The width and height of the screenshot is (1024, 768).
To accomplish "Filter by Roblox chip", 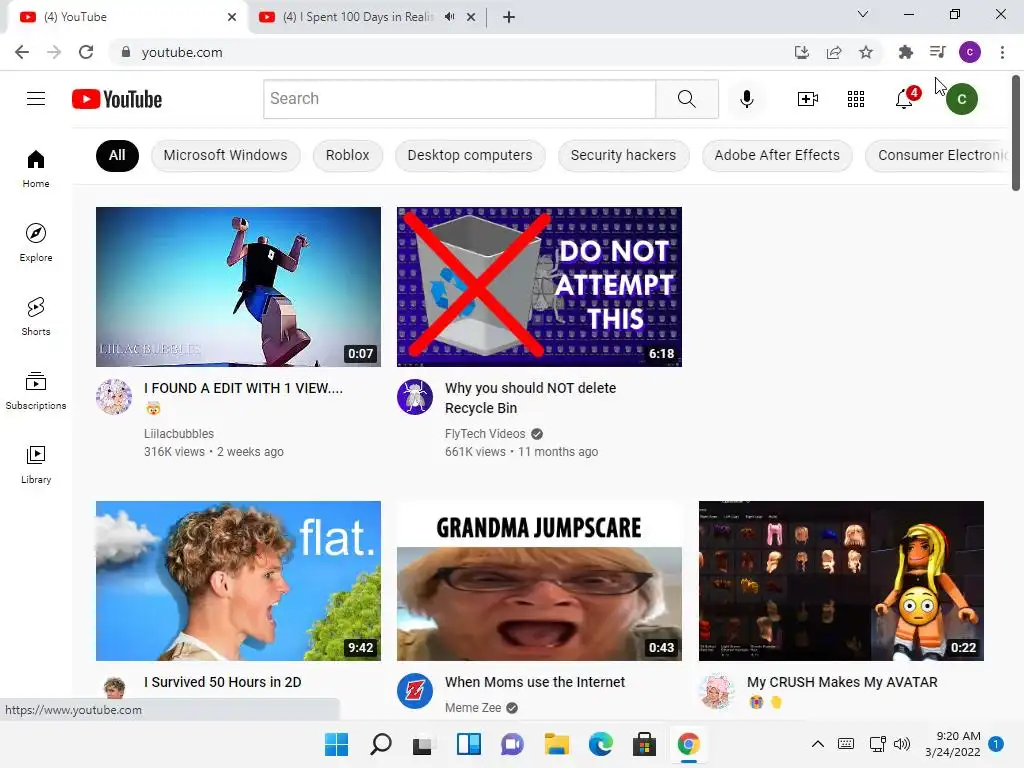I will point(347,155).
